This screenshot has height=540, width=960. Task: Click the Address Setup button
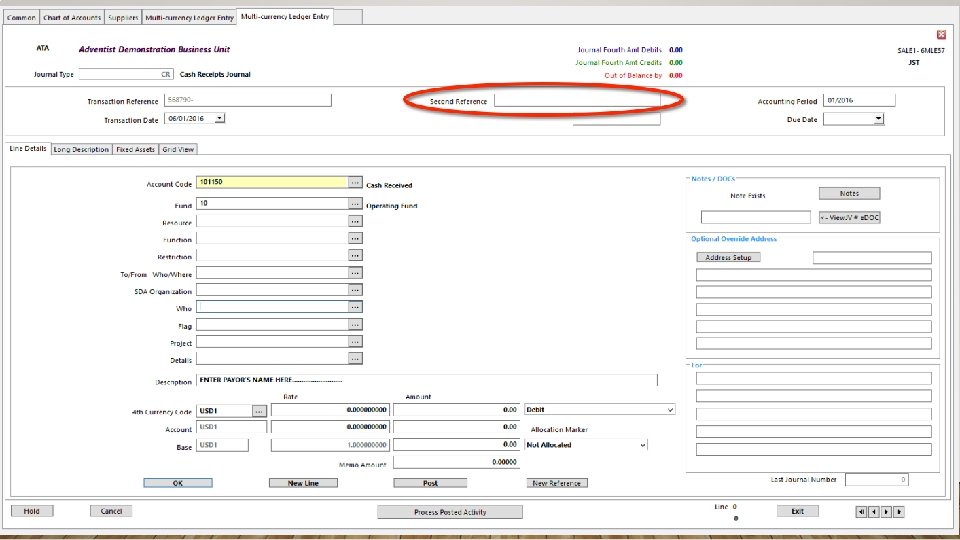coord(728,257)
